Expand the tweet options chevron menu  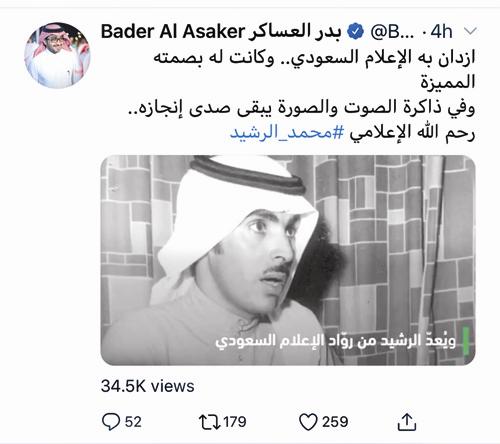pos(470,32)
